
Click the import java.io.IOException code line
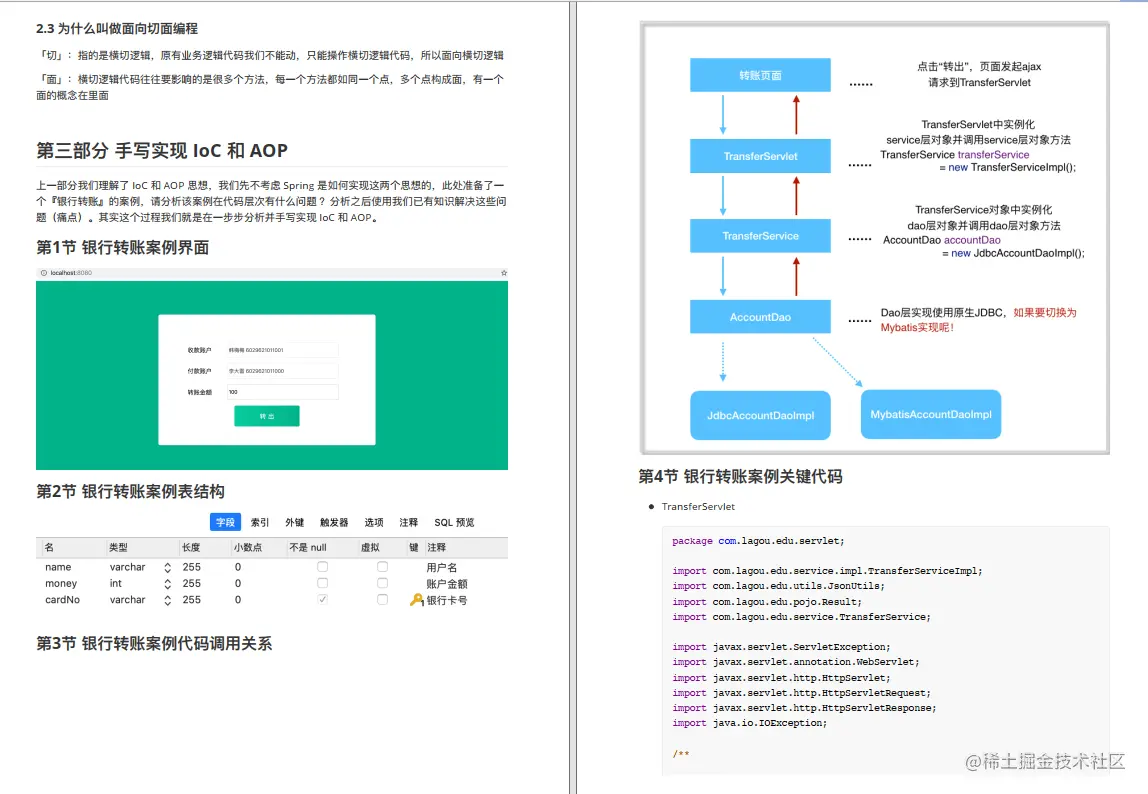click(x=750, y=723)
